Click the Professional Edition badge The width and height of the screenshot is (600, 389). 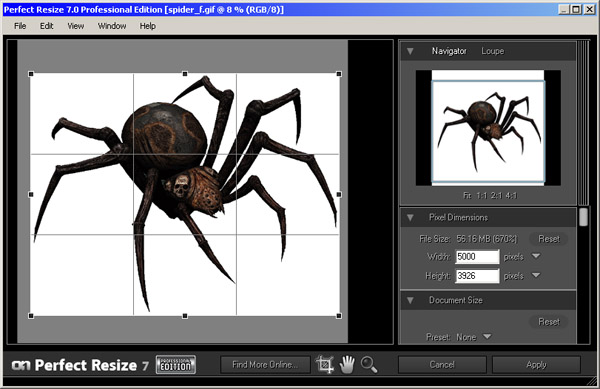(x=176, y=365)
